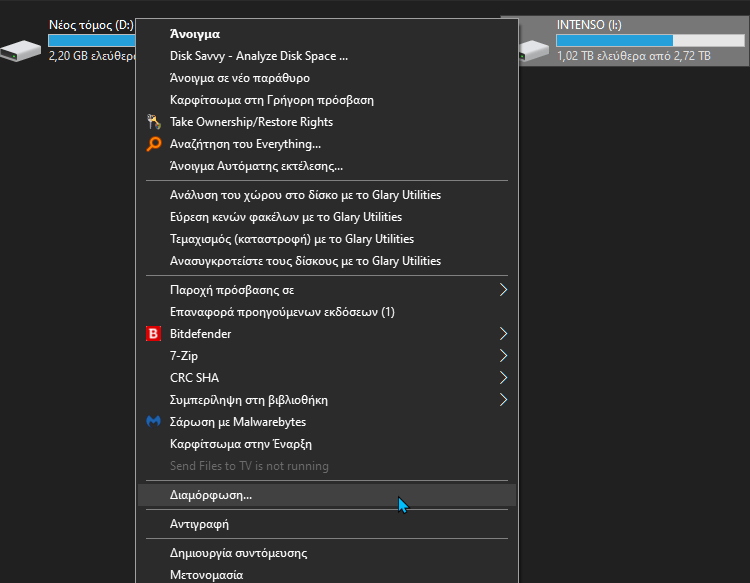Expand the 7-Zip submenu arrow

click(x=503, y=356)
